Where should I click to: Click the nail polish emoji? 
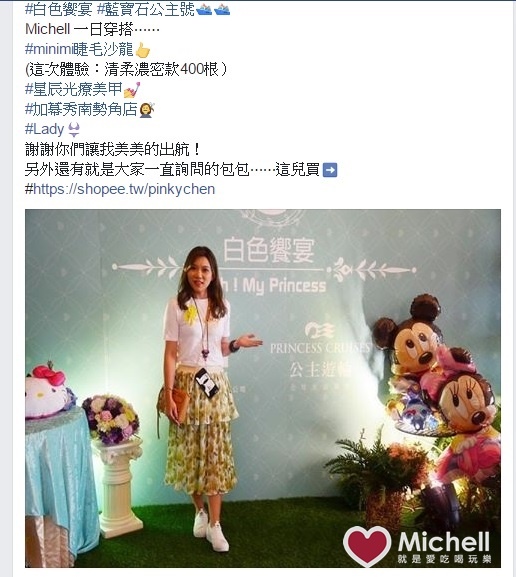click(x=132, y=90)
